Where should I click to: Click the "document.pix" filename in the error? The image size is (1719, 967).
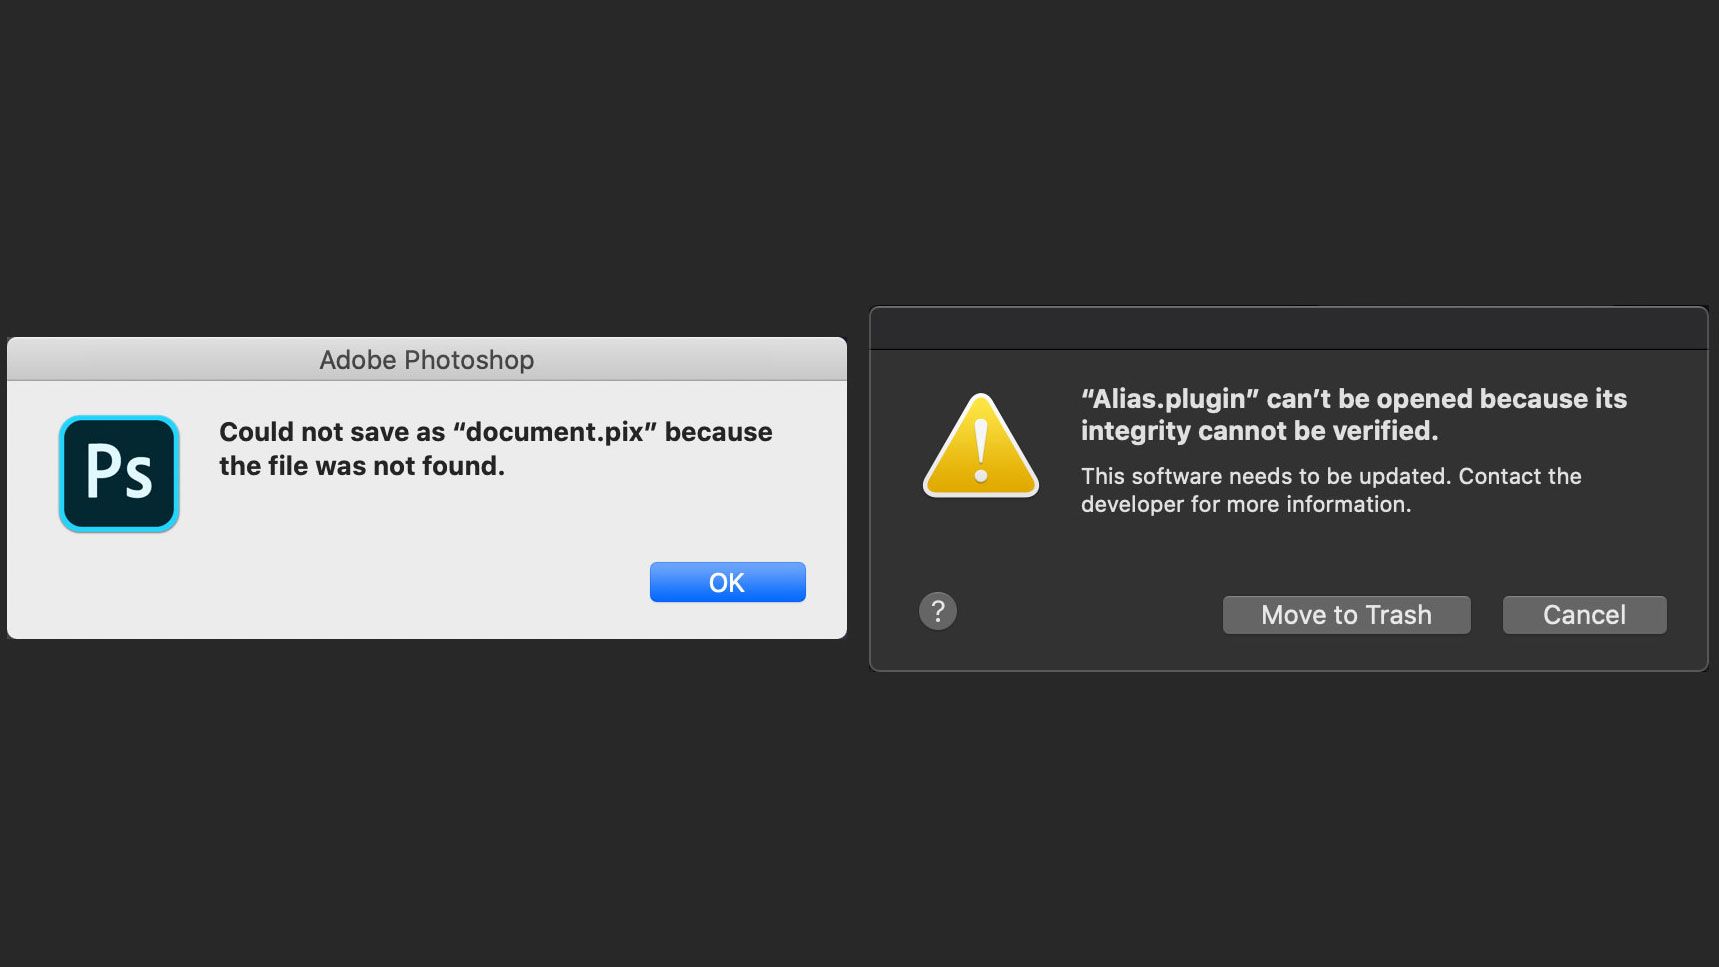[554, 432]
